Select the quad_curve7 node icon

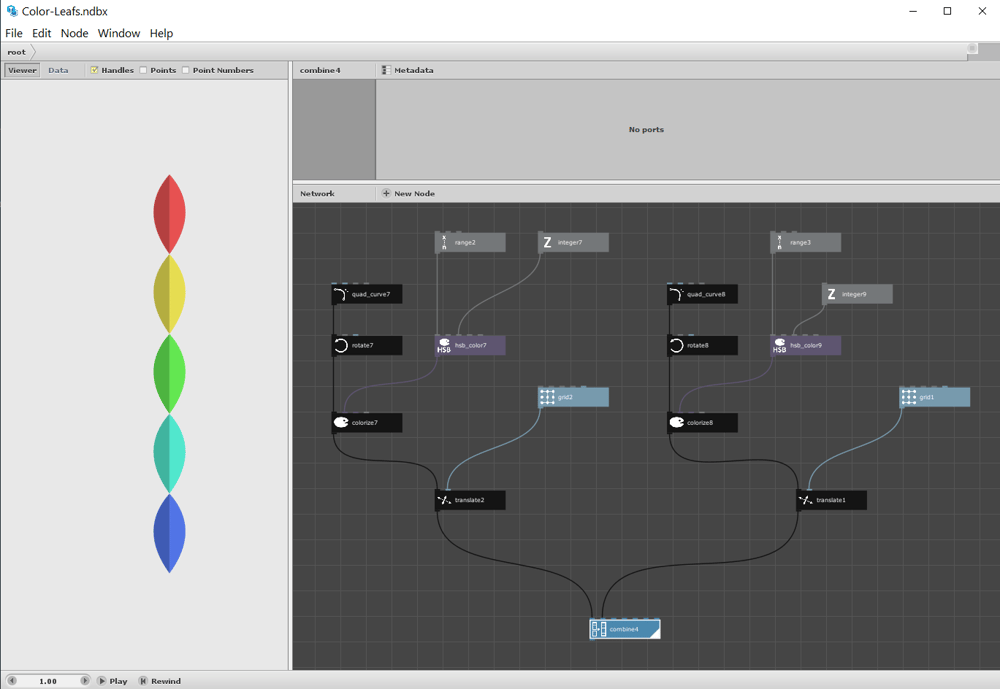point(341,294)
